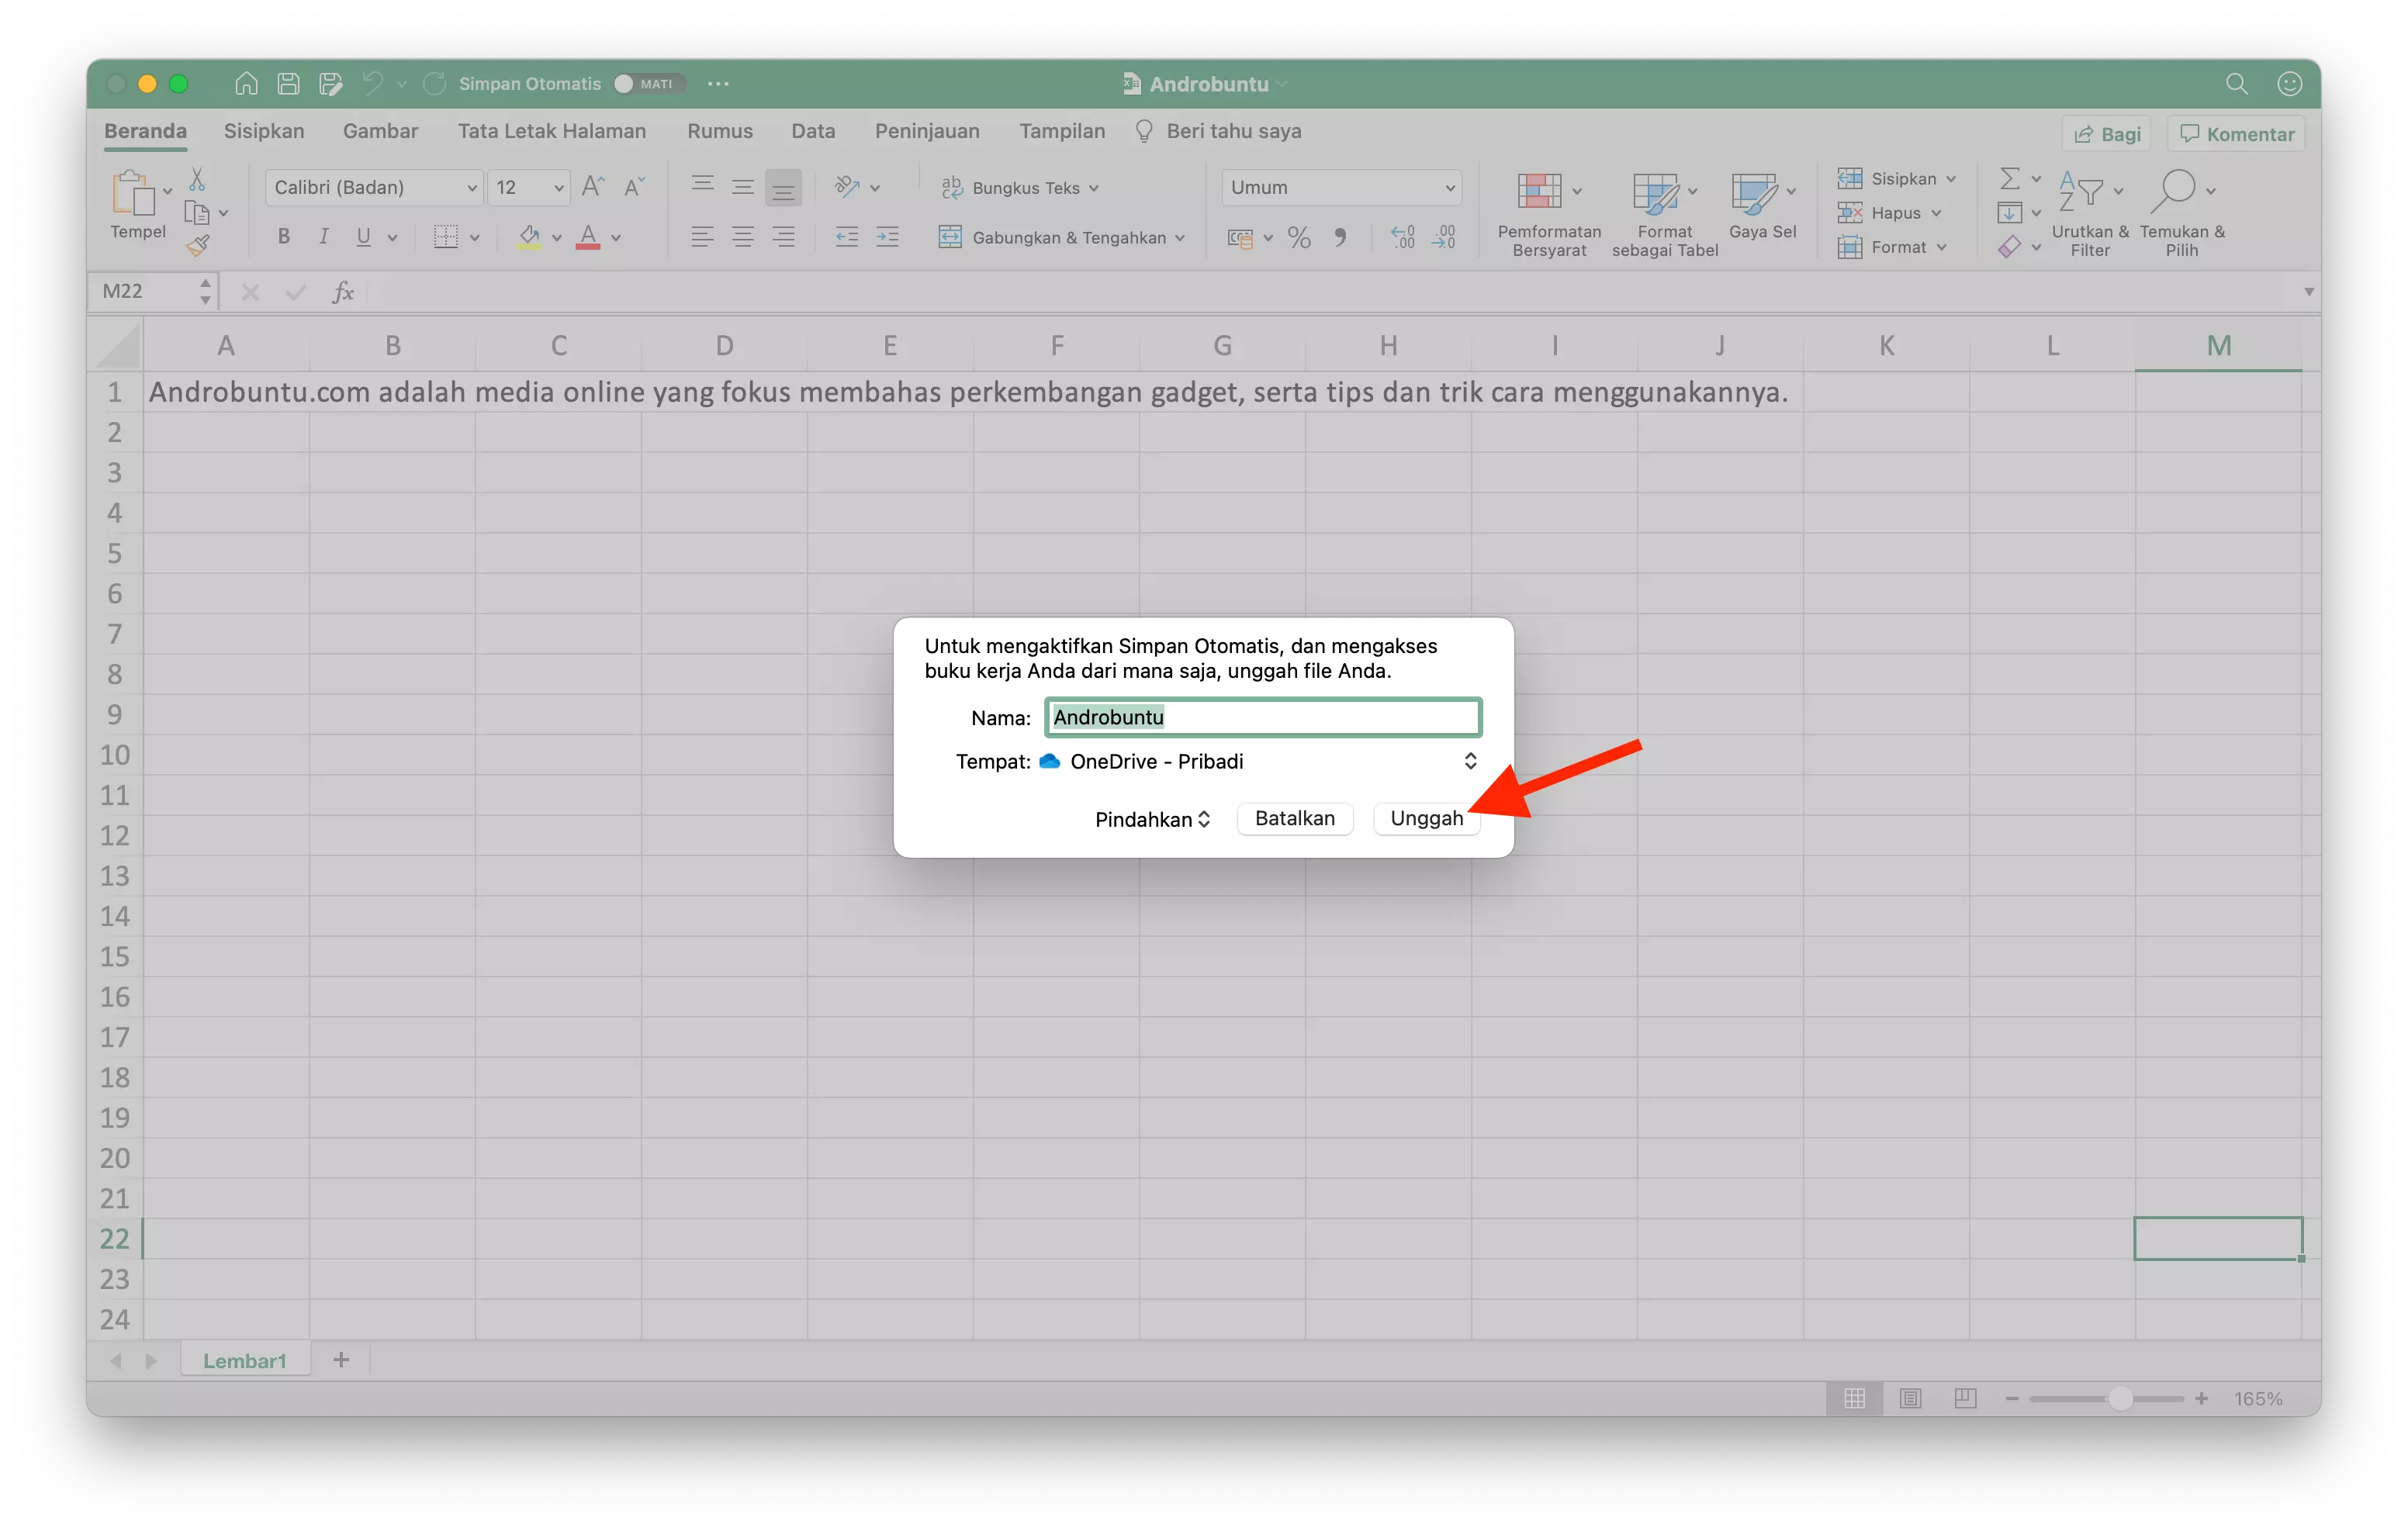Switch to the Rumus ribbon tab
This screenshot has width=2408, height=1531.
tap(719, 131)
